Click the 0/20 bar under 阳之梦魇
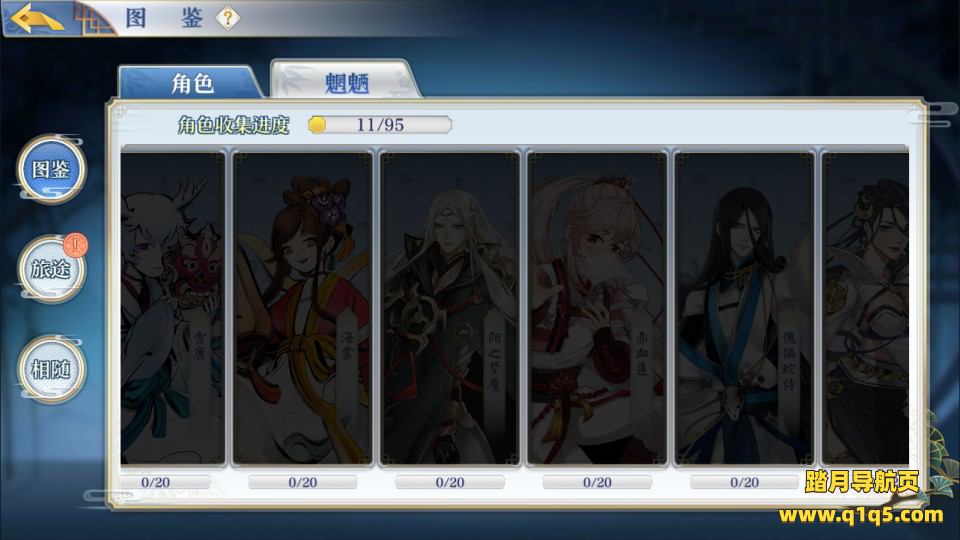Screen dimensions: 960x540 450,482
